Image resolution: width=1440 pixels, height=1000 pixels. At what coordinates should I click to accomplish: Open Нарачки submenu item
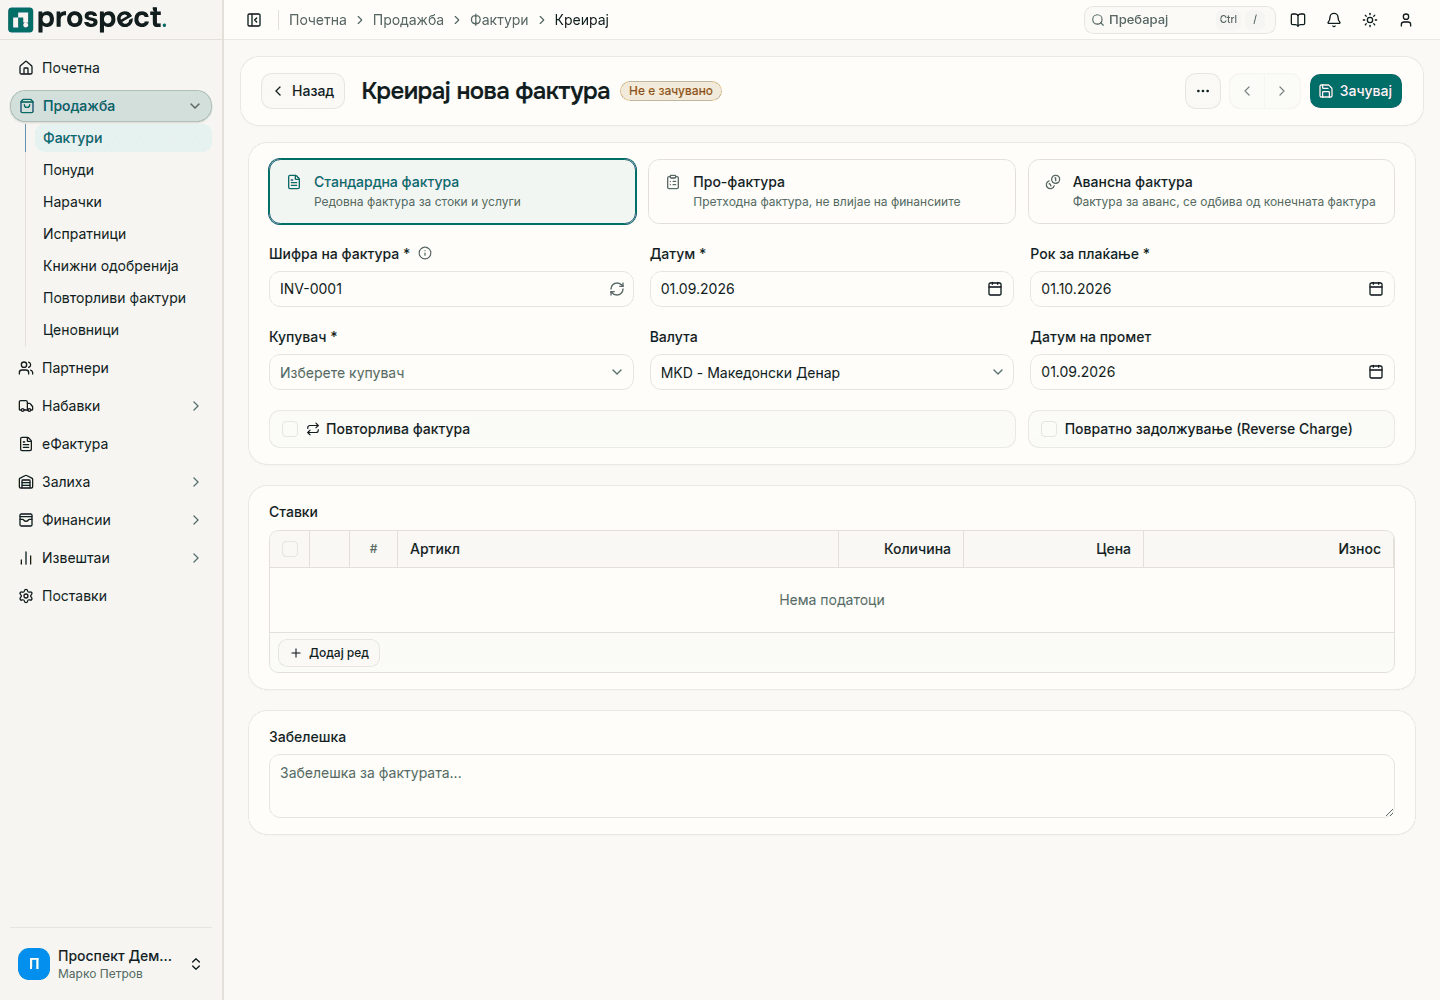pos(123,202)
